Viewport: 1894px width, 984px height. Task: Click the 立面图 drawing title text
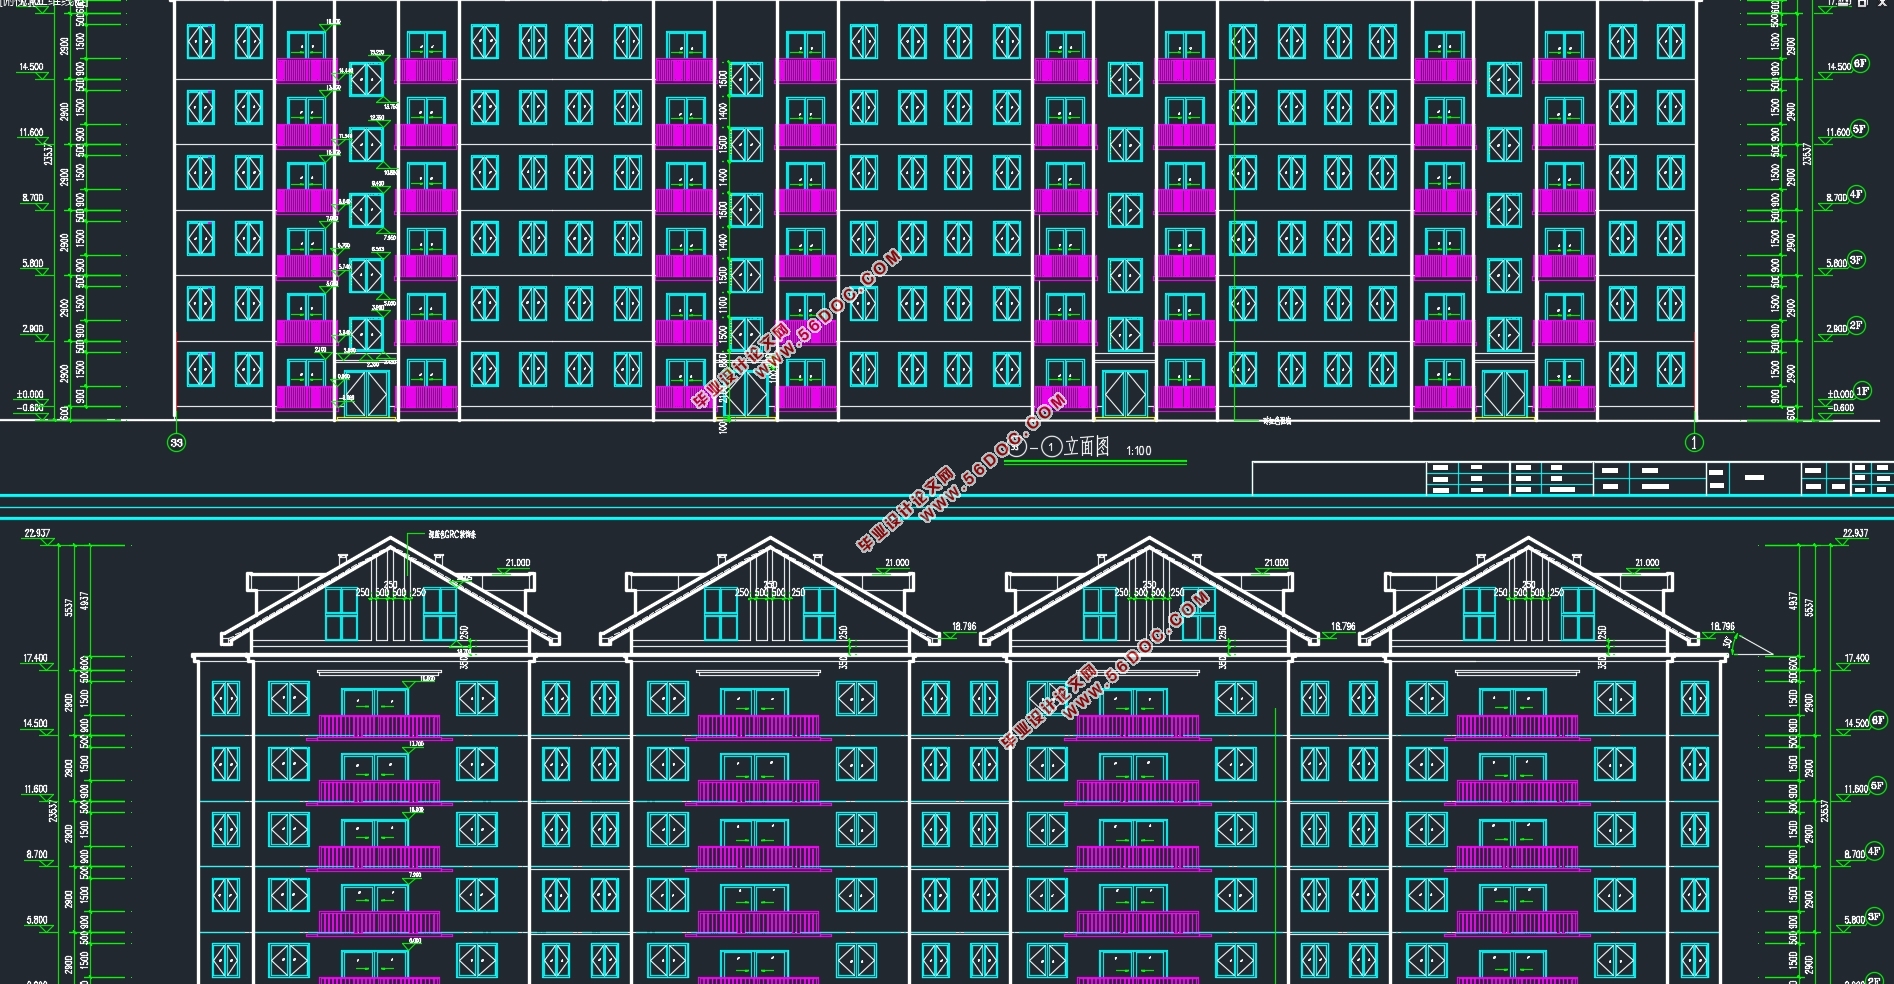point(1087,447)
